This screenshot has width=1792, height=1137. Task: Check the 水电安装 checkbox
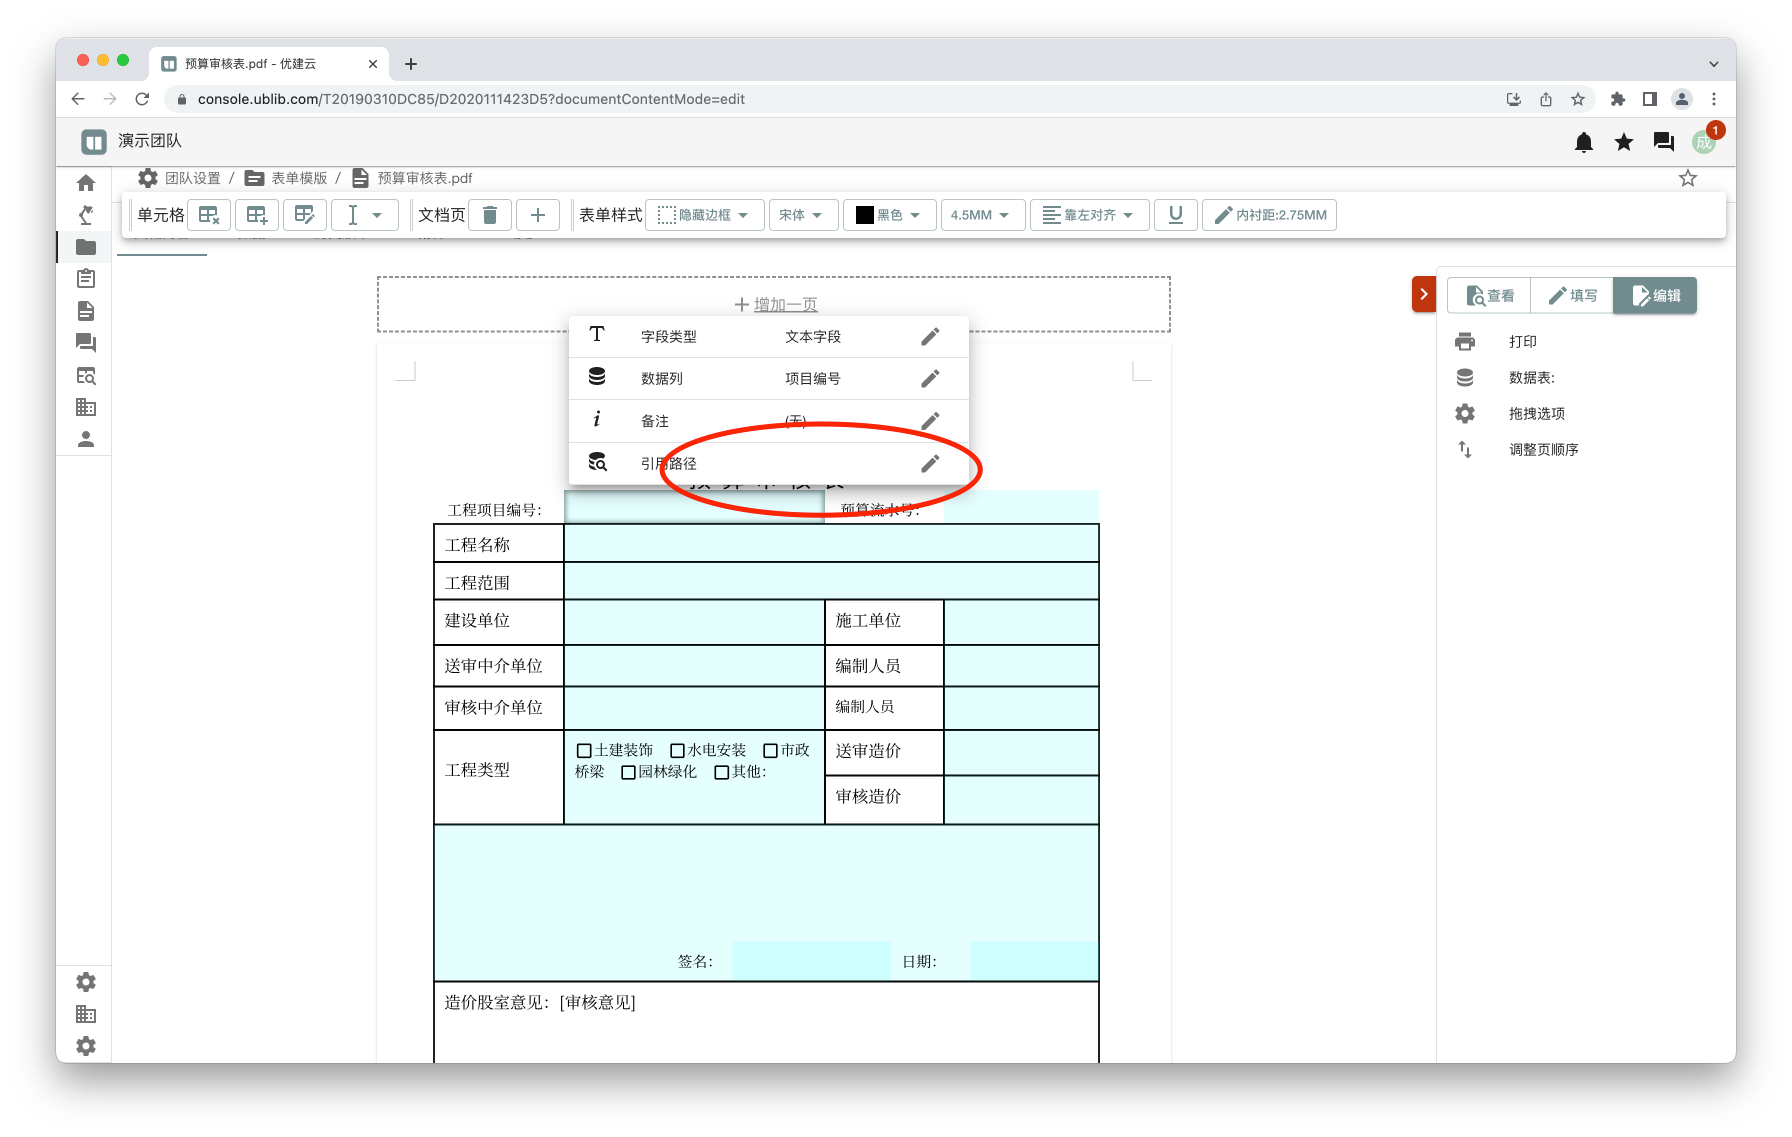coord(677,751)
